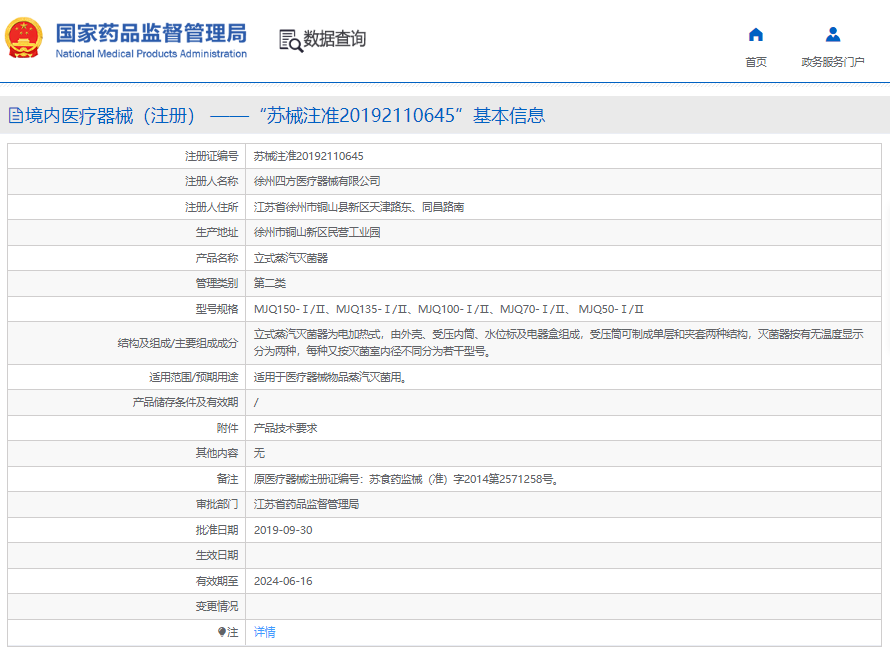Click the 型号规格 row label
The height and width of the screenshot is (653, 890).
coord(217,309)
